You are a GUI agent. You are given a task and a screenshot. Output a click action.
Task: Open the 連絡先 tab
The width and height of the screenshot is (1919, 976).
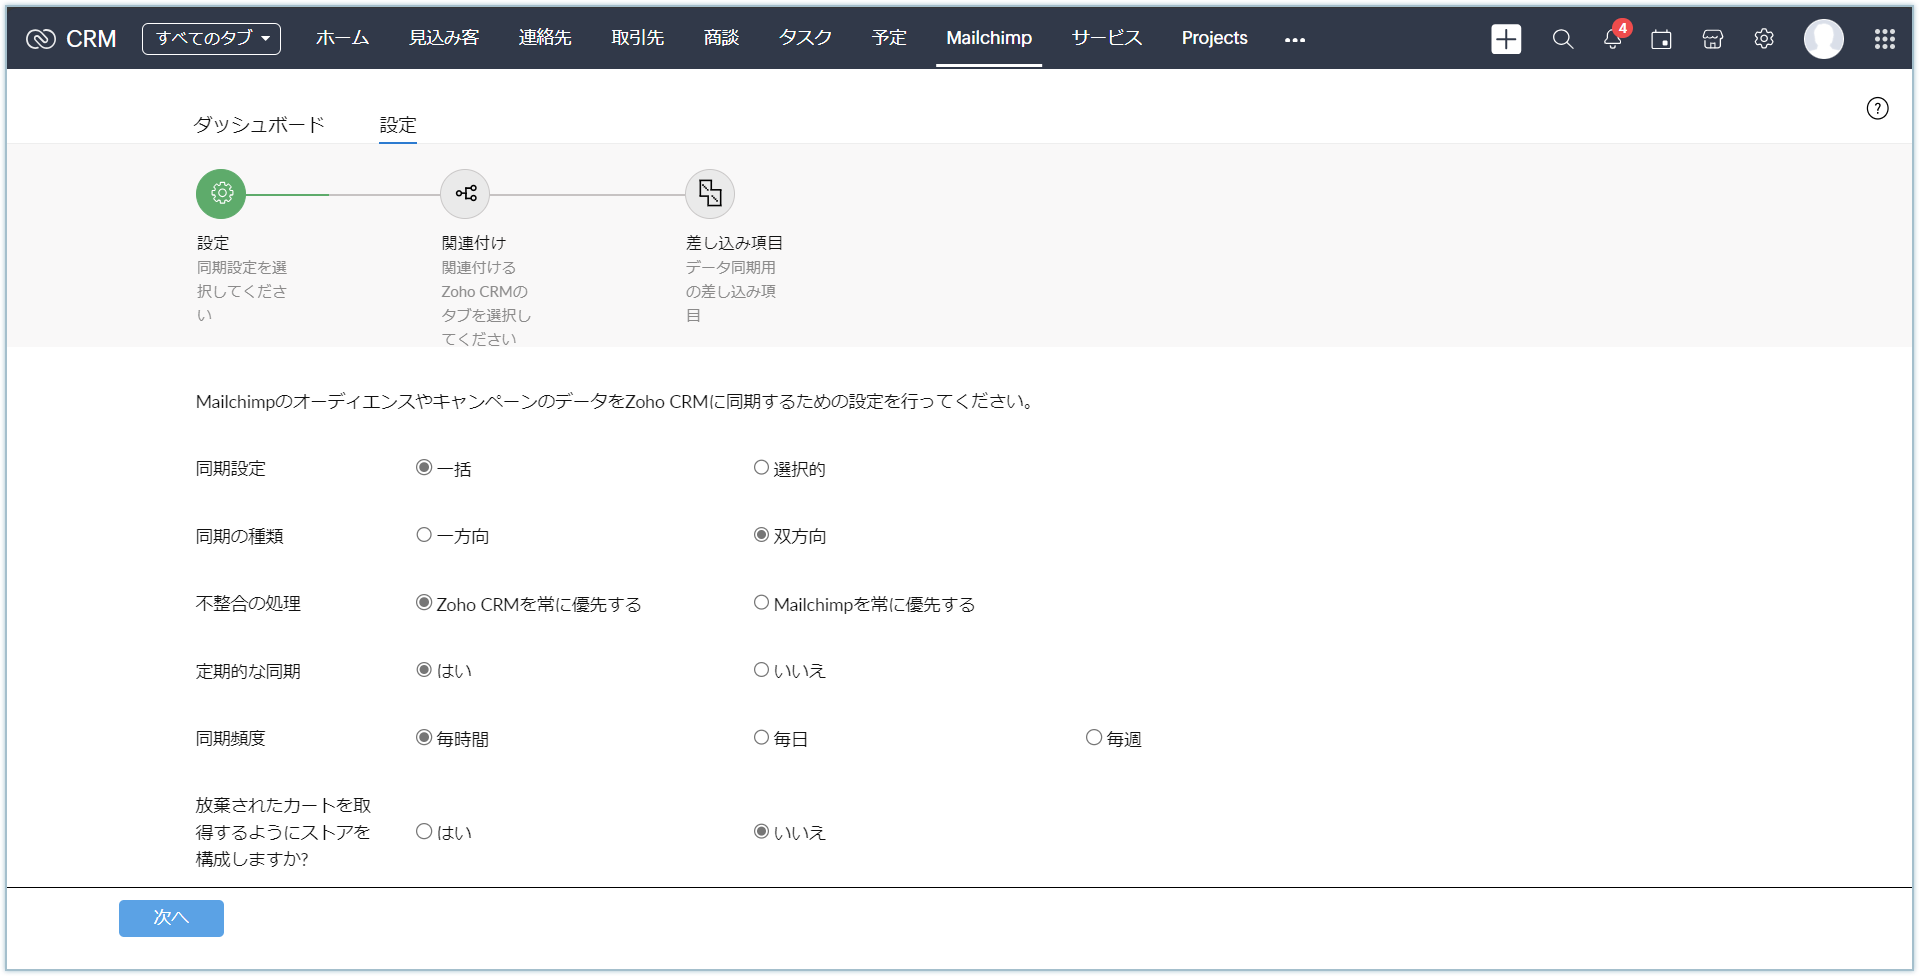(x=545, y=38)
